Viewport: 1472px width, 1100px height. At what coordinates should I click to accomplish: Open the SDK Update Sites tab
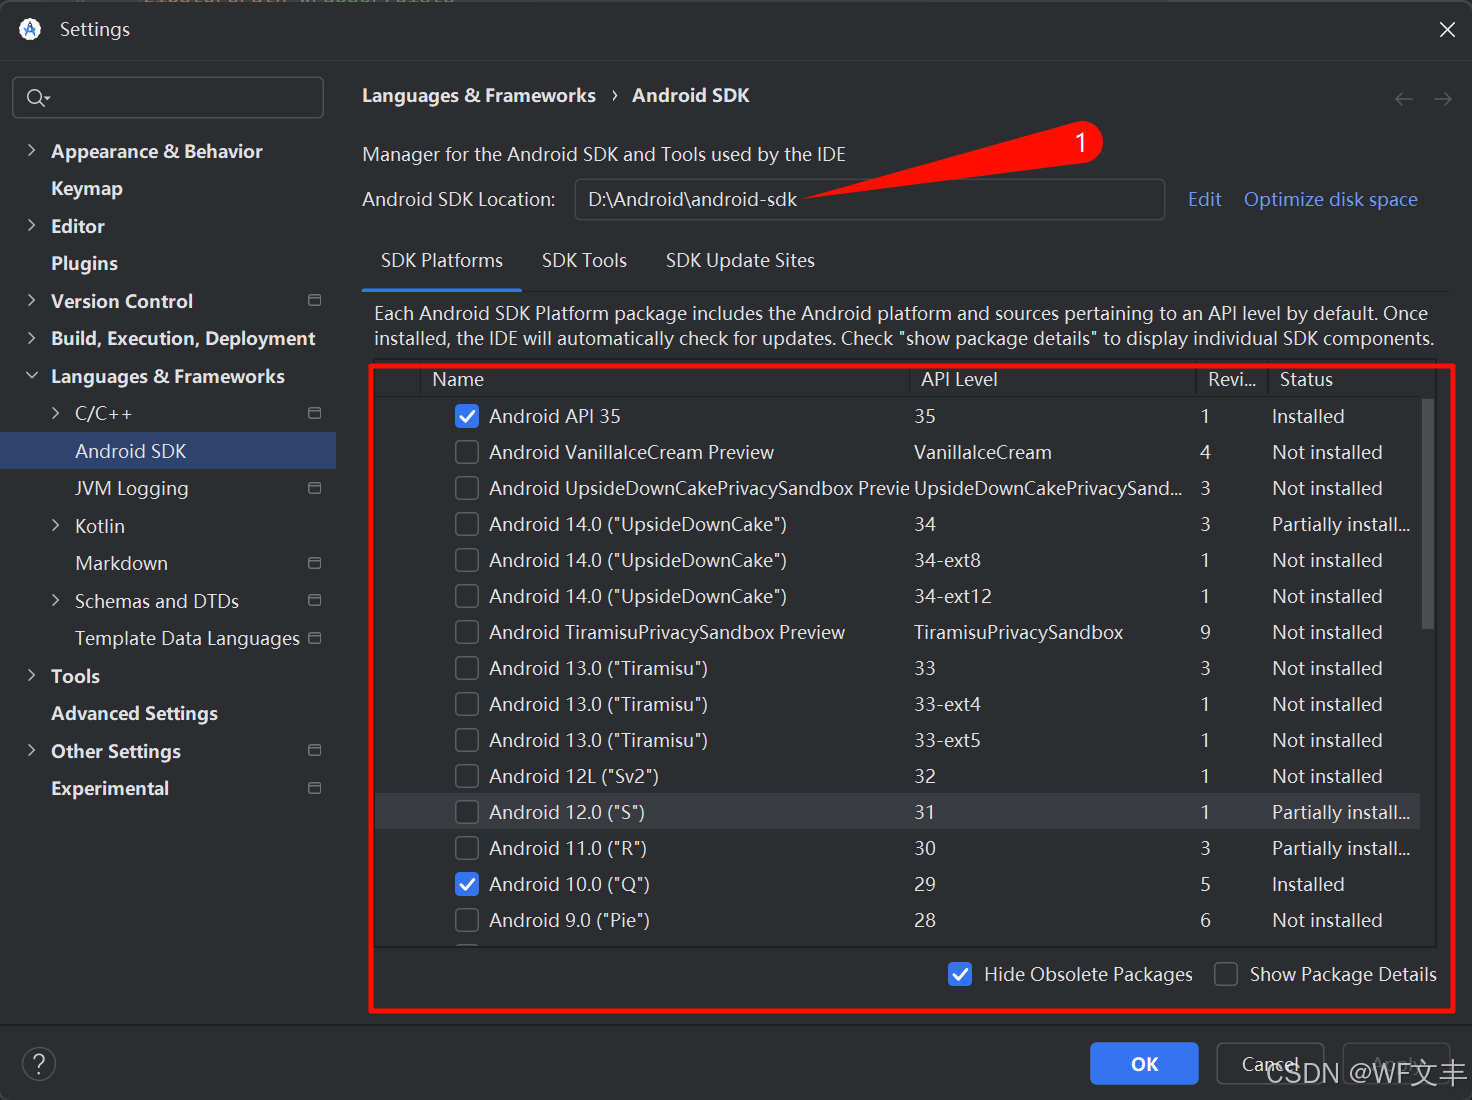pos(740,261)
